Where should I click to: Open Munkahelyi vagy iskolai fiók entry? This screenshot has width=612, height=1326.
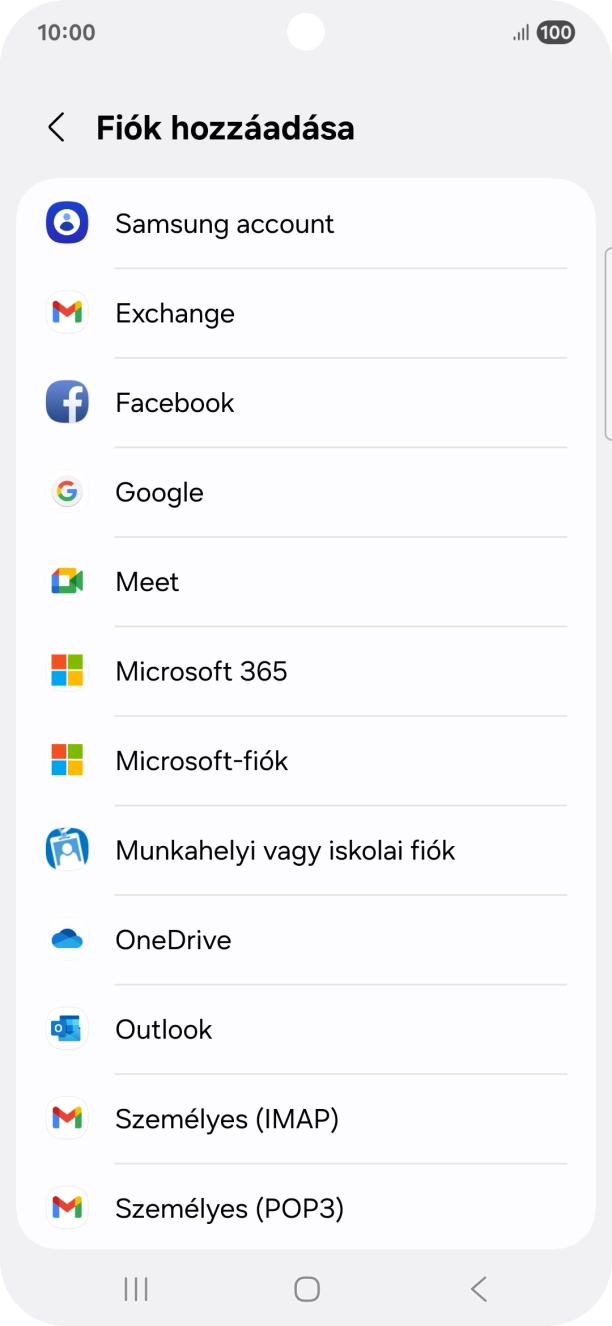coord(285,850)
